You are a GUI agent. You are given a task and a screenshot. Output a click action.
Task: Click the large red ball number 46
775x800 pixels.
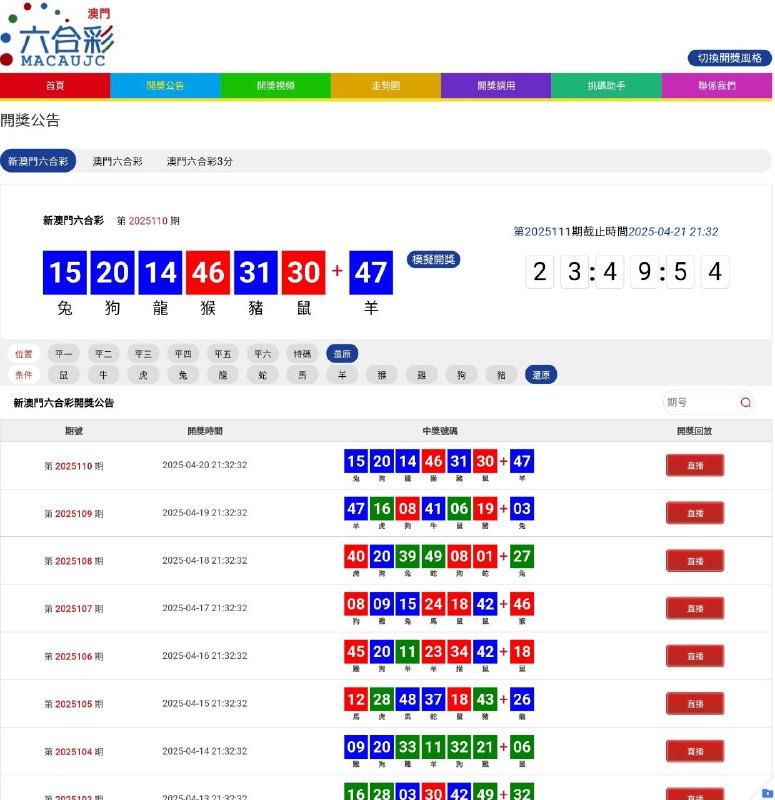point(208,272)
